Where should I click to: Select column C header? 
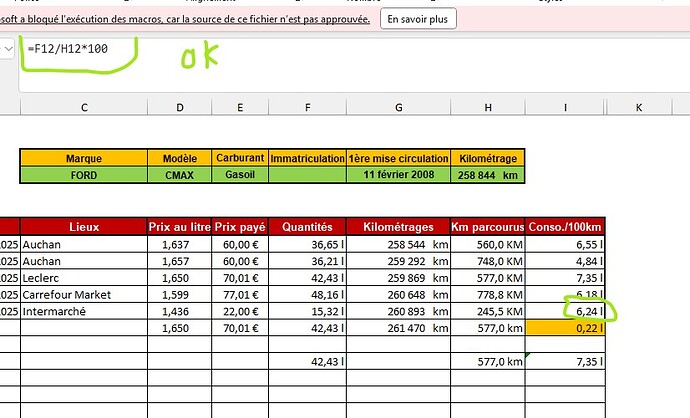click(84, 108)
